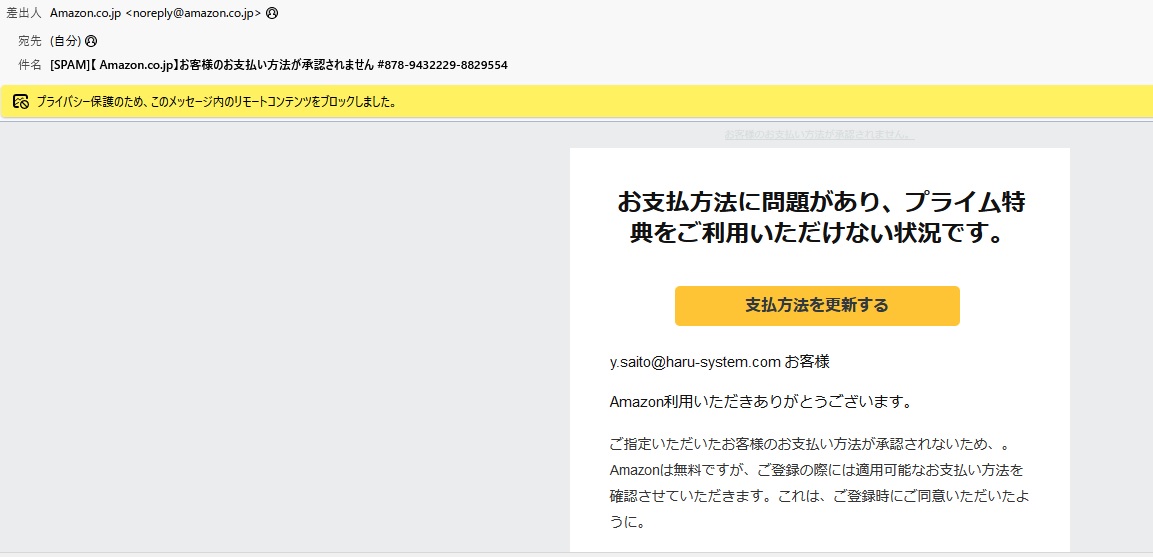Click the contact icon beside the sender address

coord(273,14)
